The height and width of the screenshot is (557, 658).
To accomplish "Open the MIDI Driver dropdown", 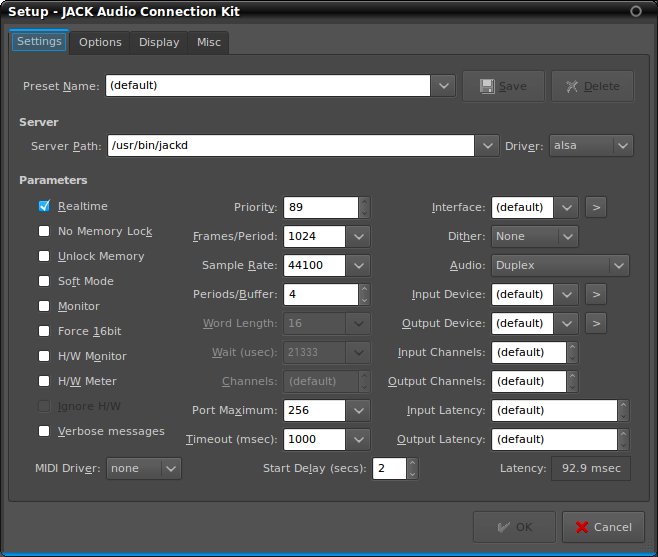I will tap(144, 468).
